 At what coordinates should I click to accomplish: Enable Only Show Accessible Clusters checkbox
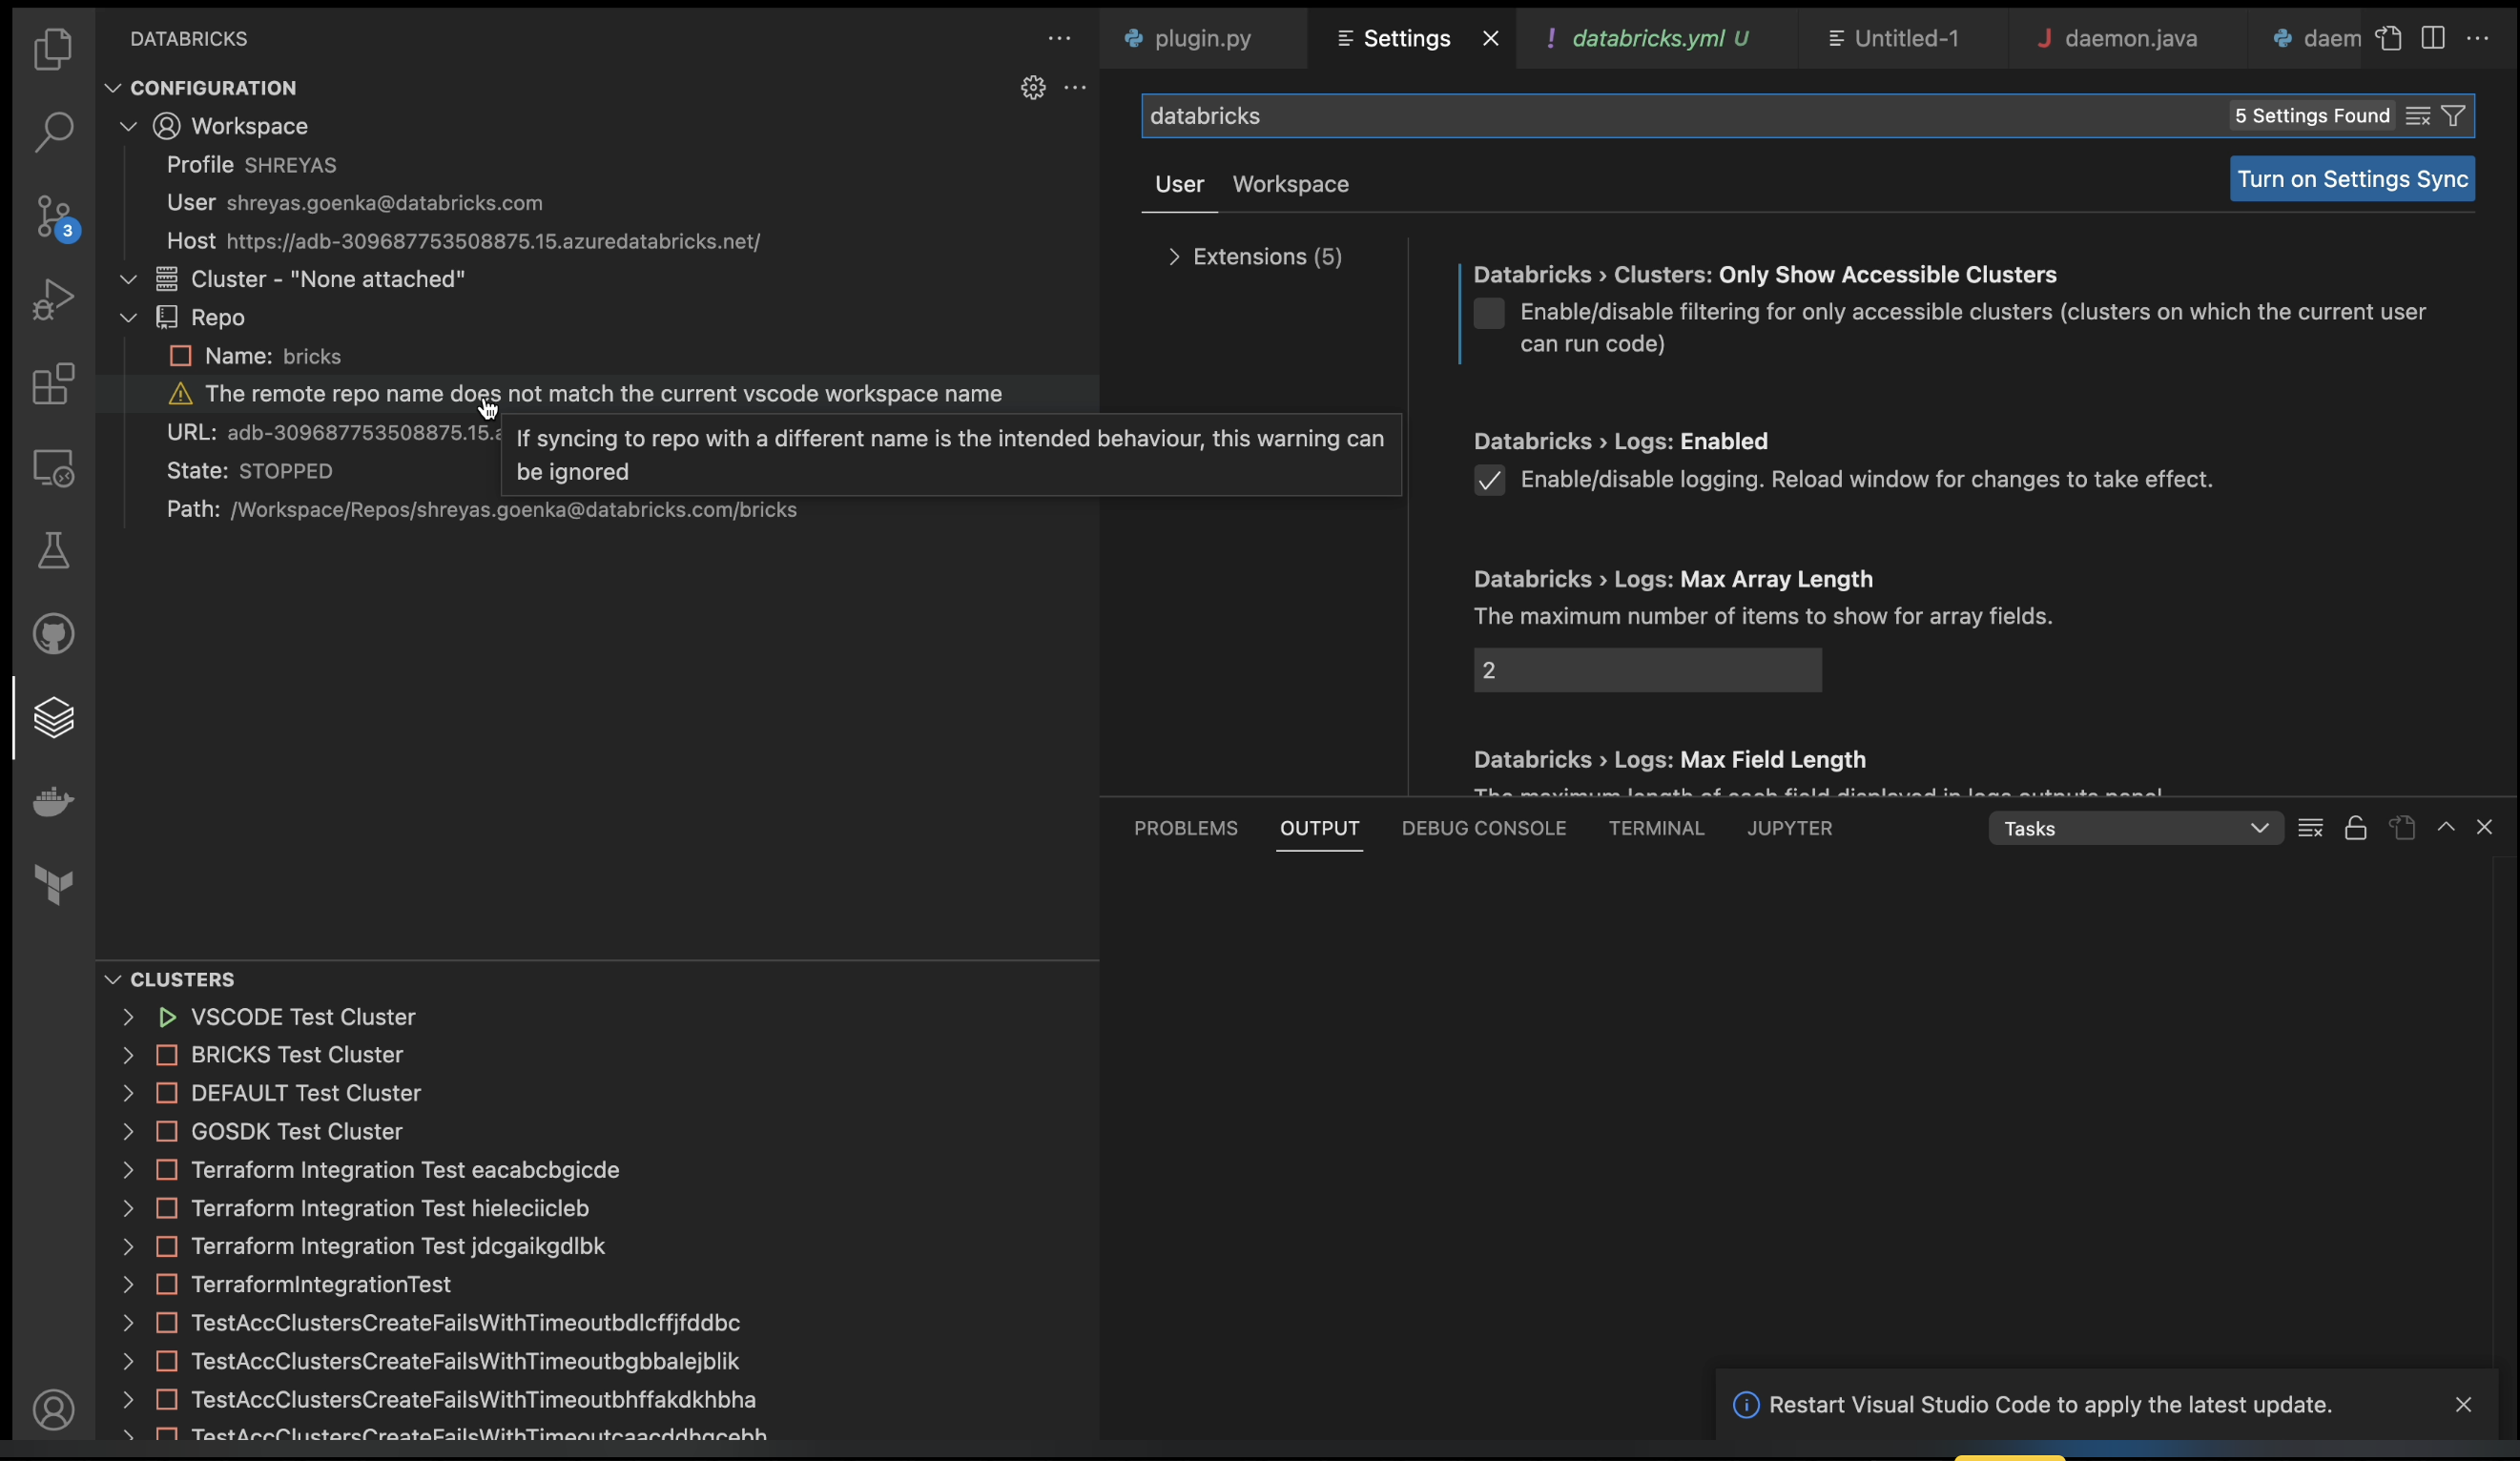click(x=1489, y=313)
